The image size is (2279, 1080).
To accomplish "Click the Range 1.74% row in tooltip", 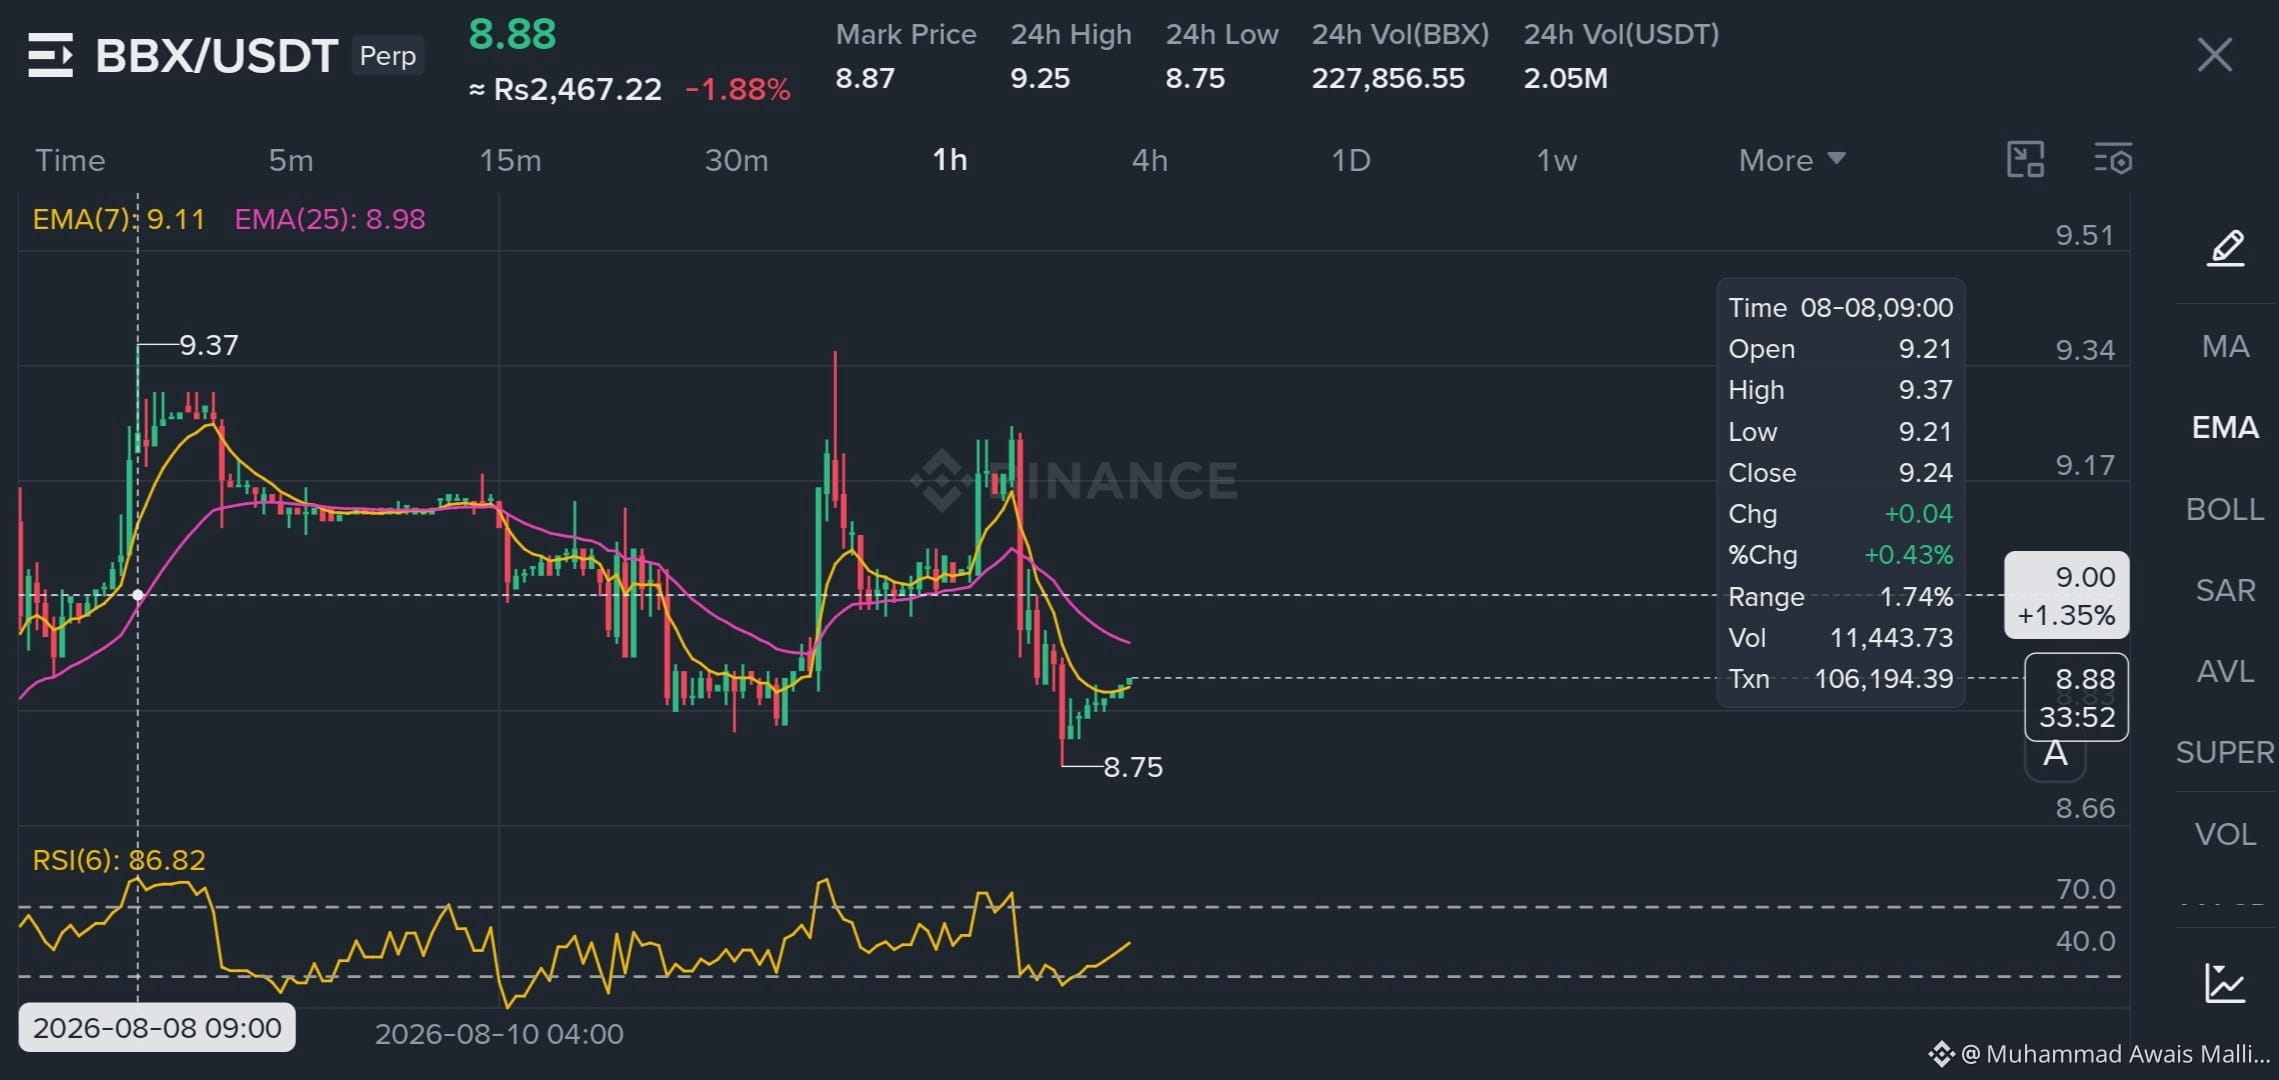I will [x=1840, y=597].
